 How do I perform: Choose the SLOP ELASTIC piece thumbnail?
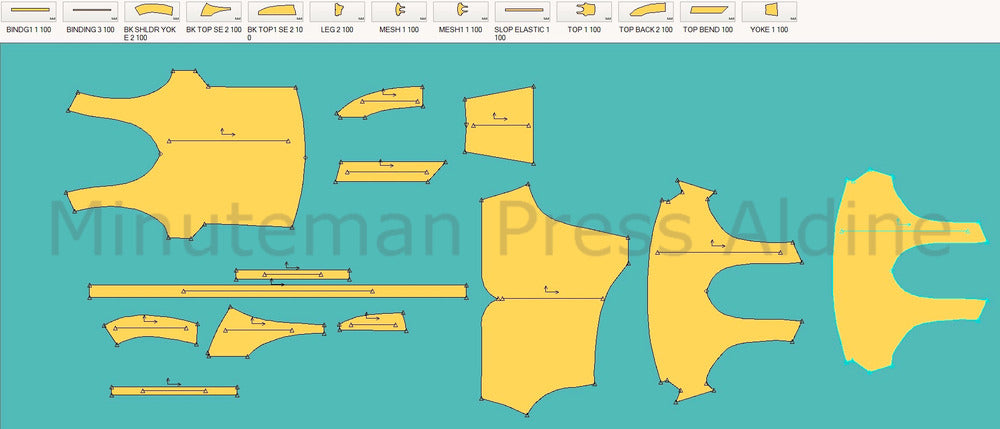point(522,11)
